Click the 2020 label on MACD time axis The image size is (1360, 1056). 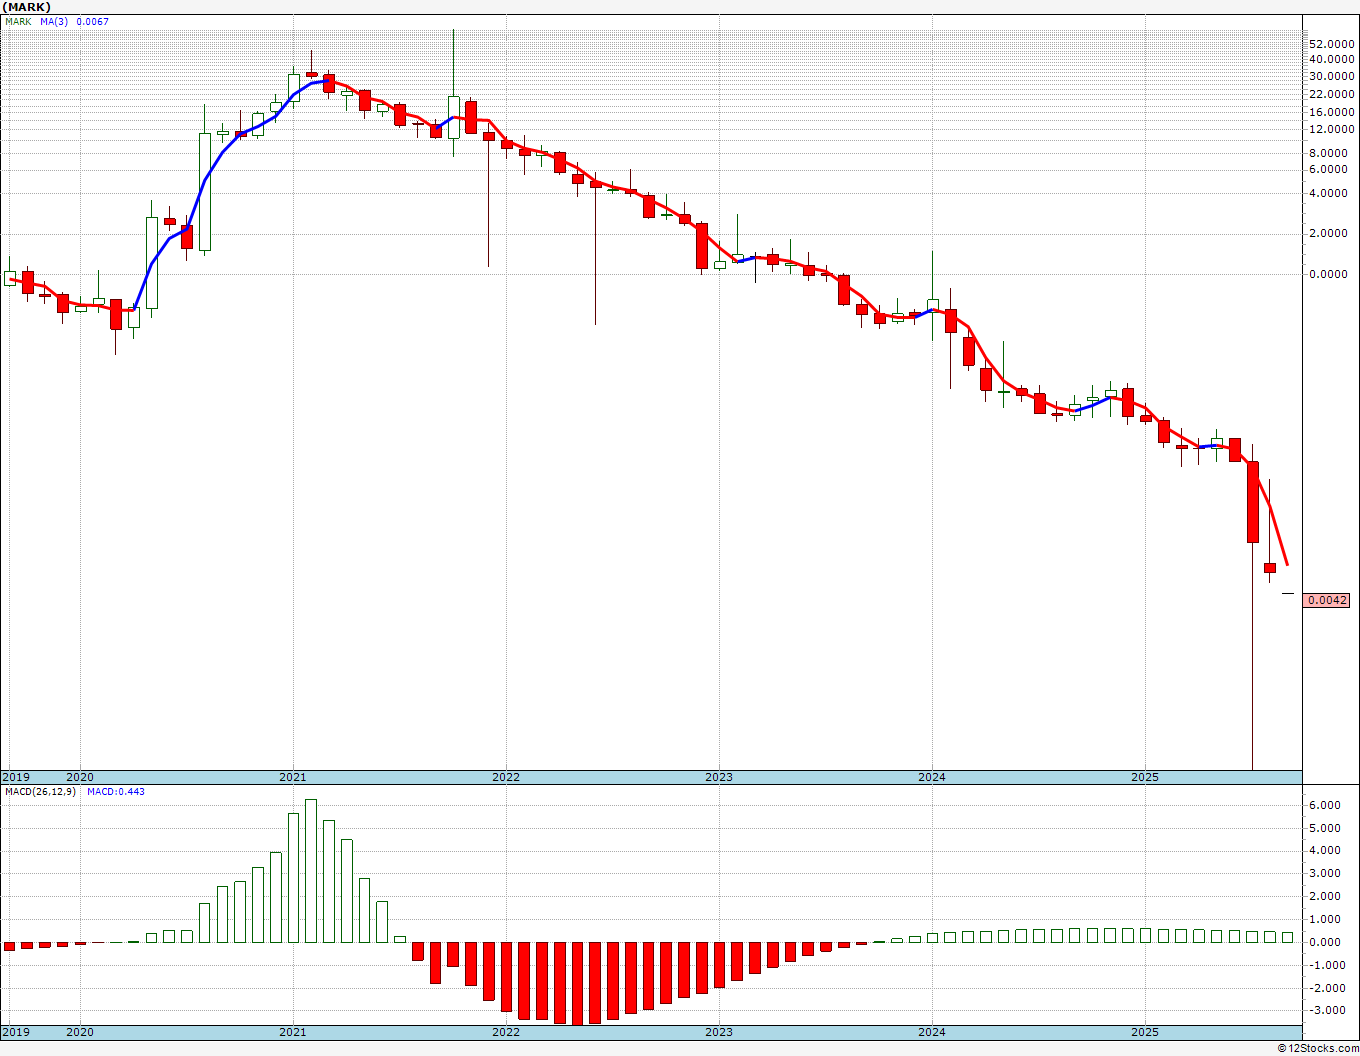point(79,1032)
